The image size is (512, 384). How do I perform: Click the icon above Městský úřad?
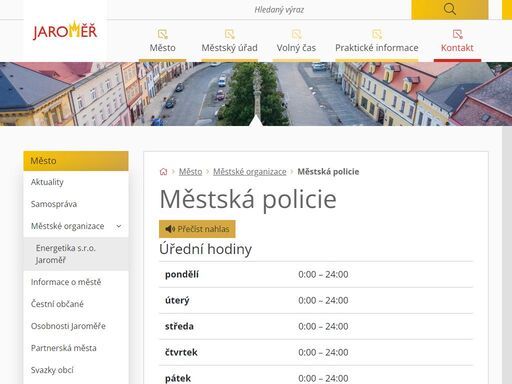230,34
